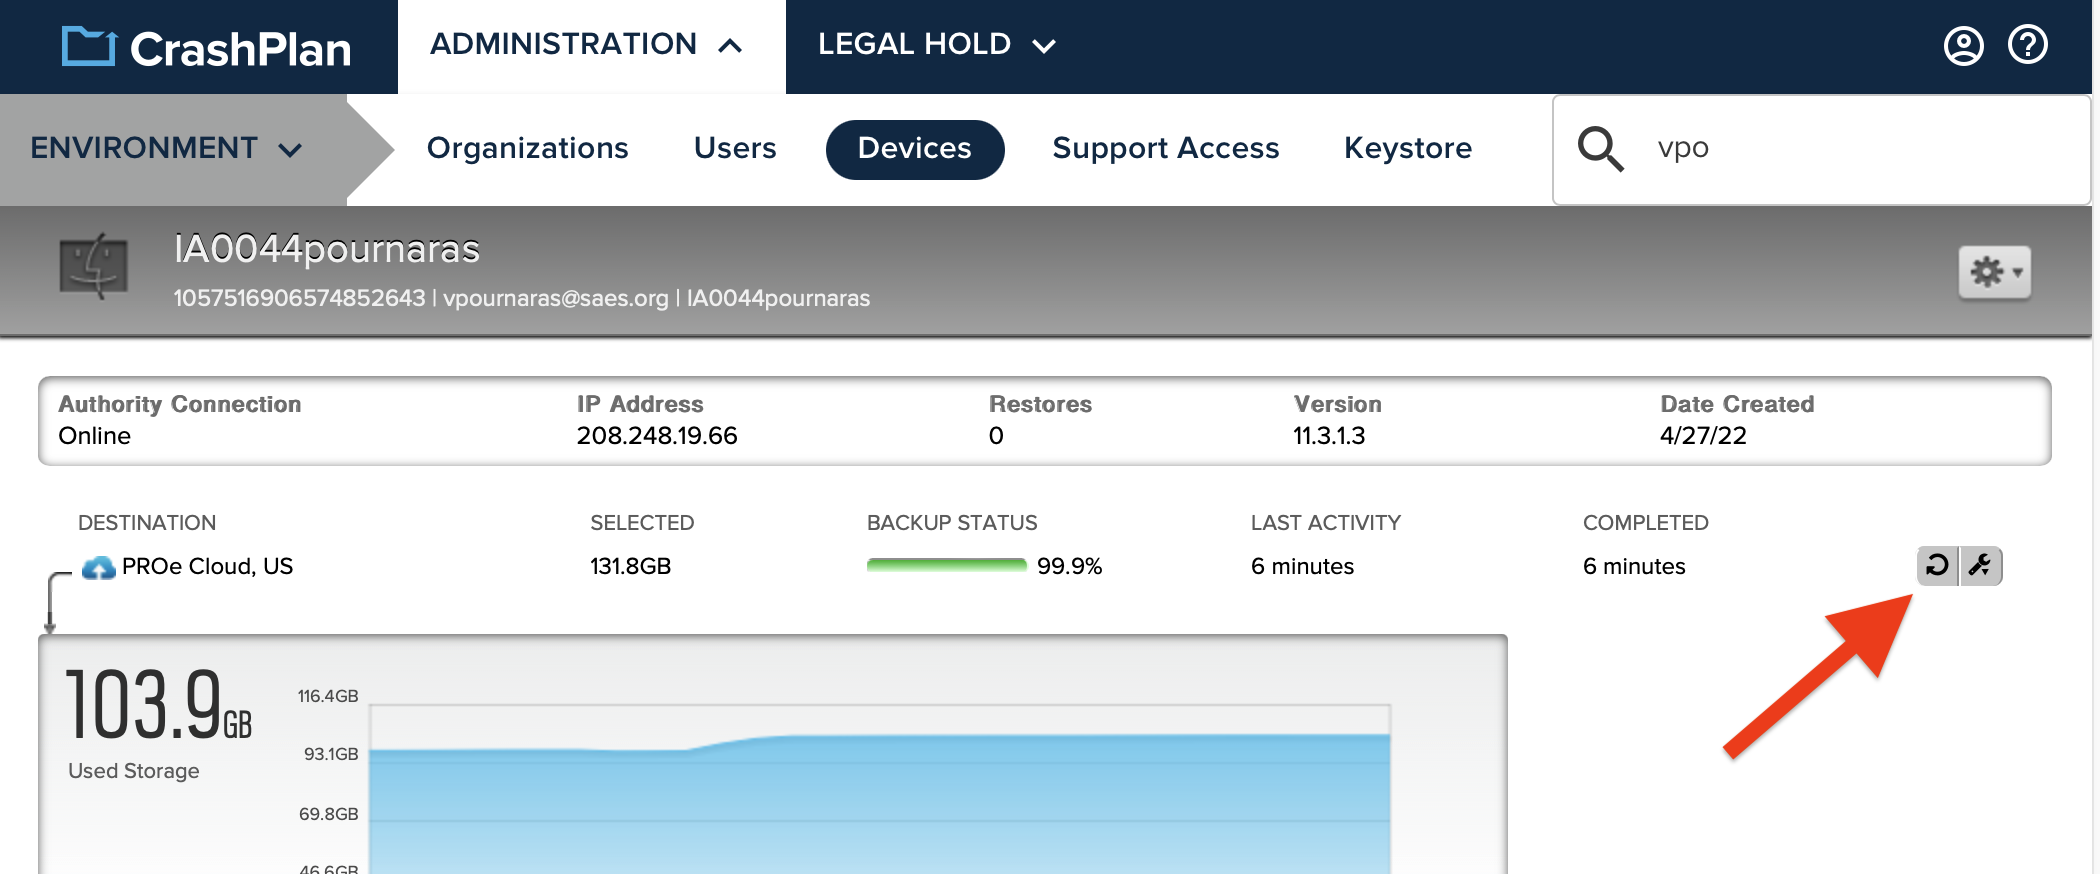Switch to the Users tab
2100x874 pixels.
(x=735, y=148)
